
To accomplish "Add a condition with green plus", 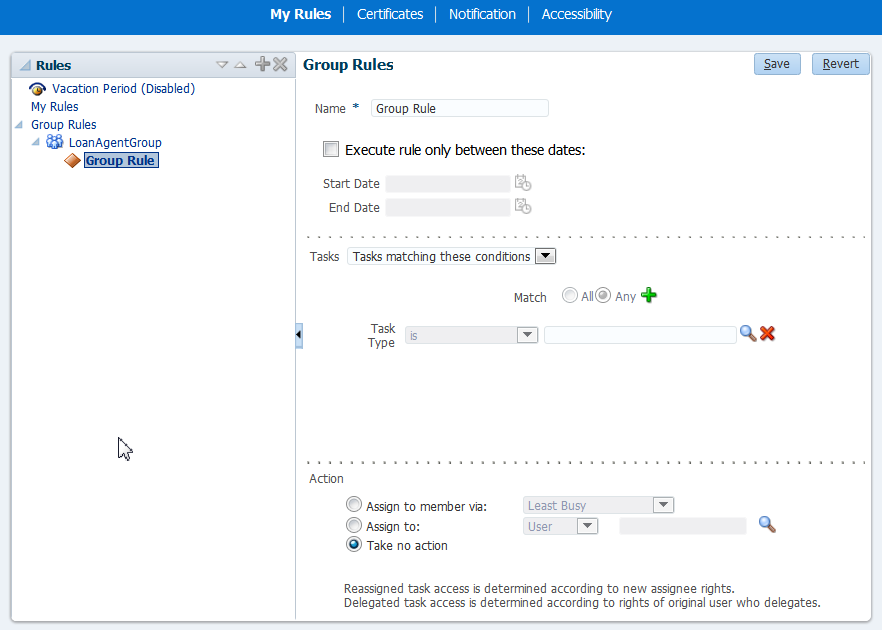I will point(649,295).
